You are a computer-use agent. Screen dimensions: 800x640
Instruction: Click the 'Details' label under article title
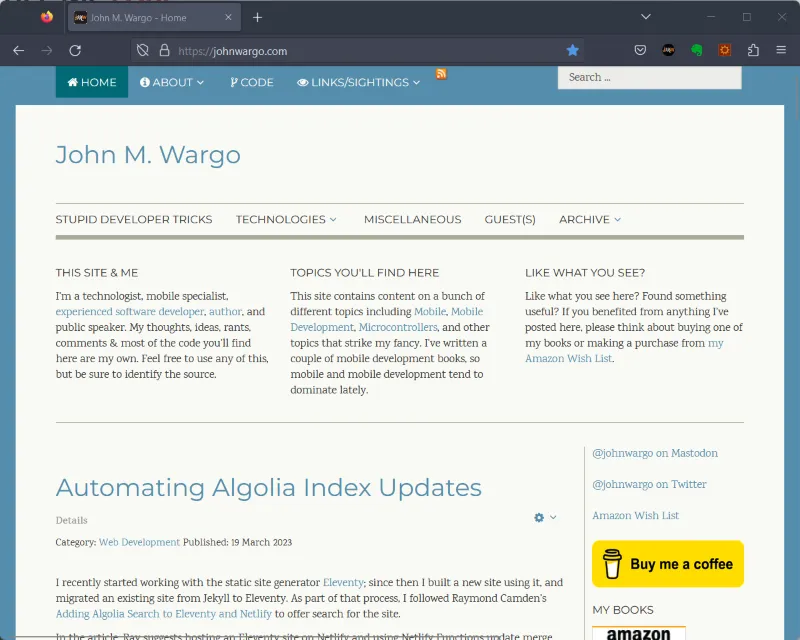pyautogui.click(x=71, y=520)
